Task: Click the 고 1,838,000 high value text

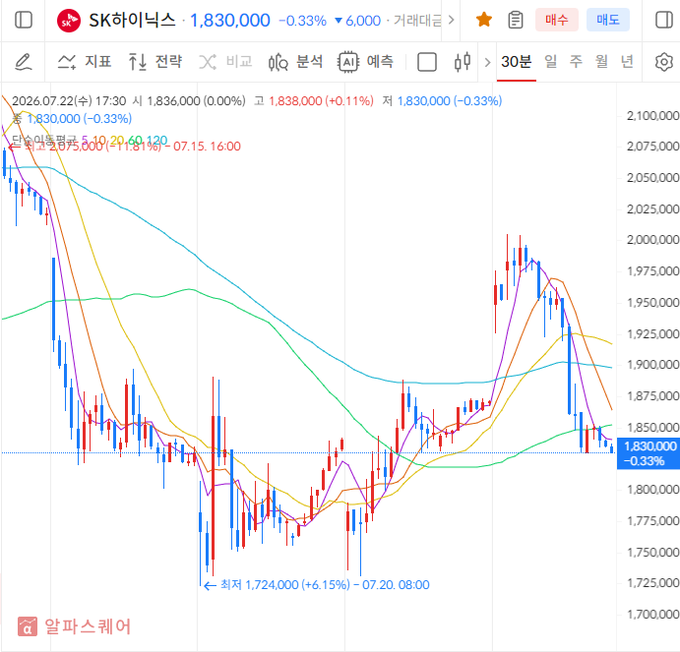Action: pyautogui.click(x=314, y=101)
